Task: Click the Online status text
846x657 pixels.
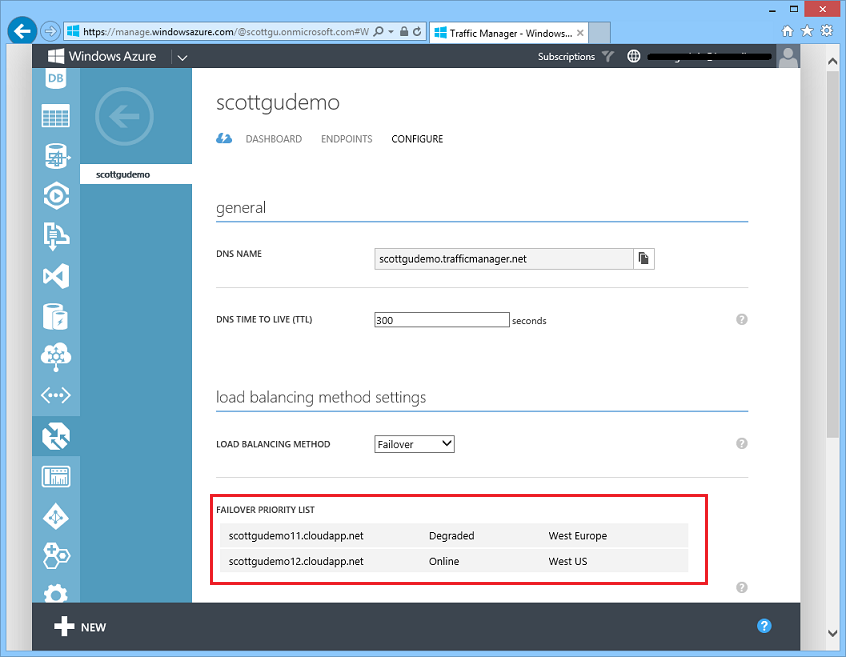Action: tap(444, 561)
